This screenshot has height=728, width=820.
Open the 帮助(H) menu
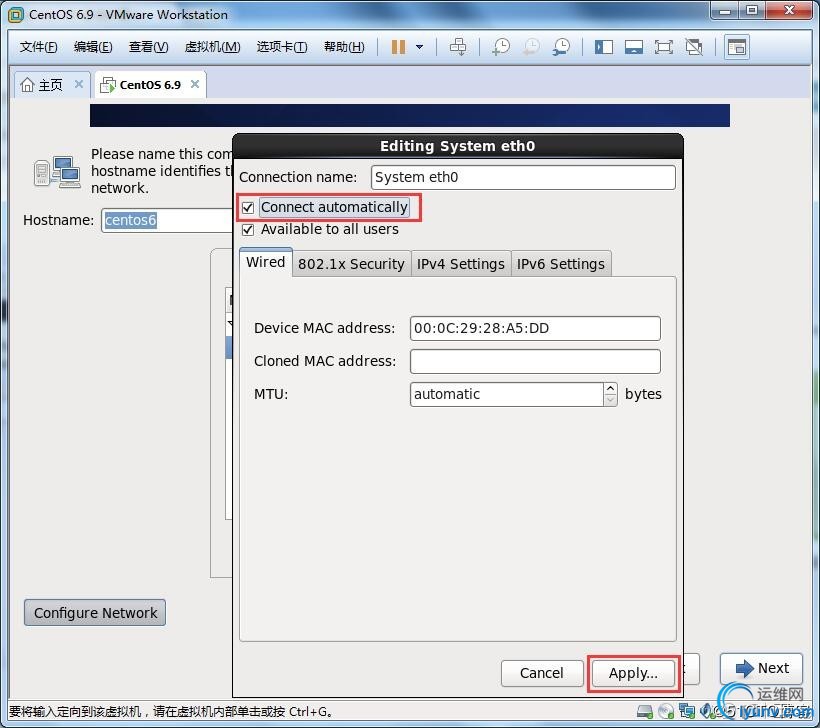[x=344, y=47]
